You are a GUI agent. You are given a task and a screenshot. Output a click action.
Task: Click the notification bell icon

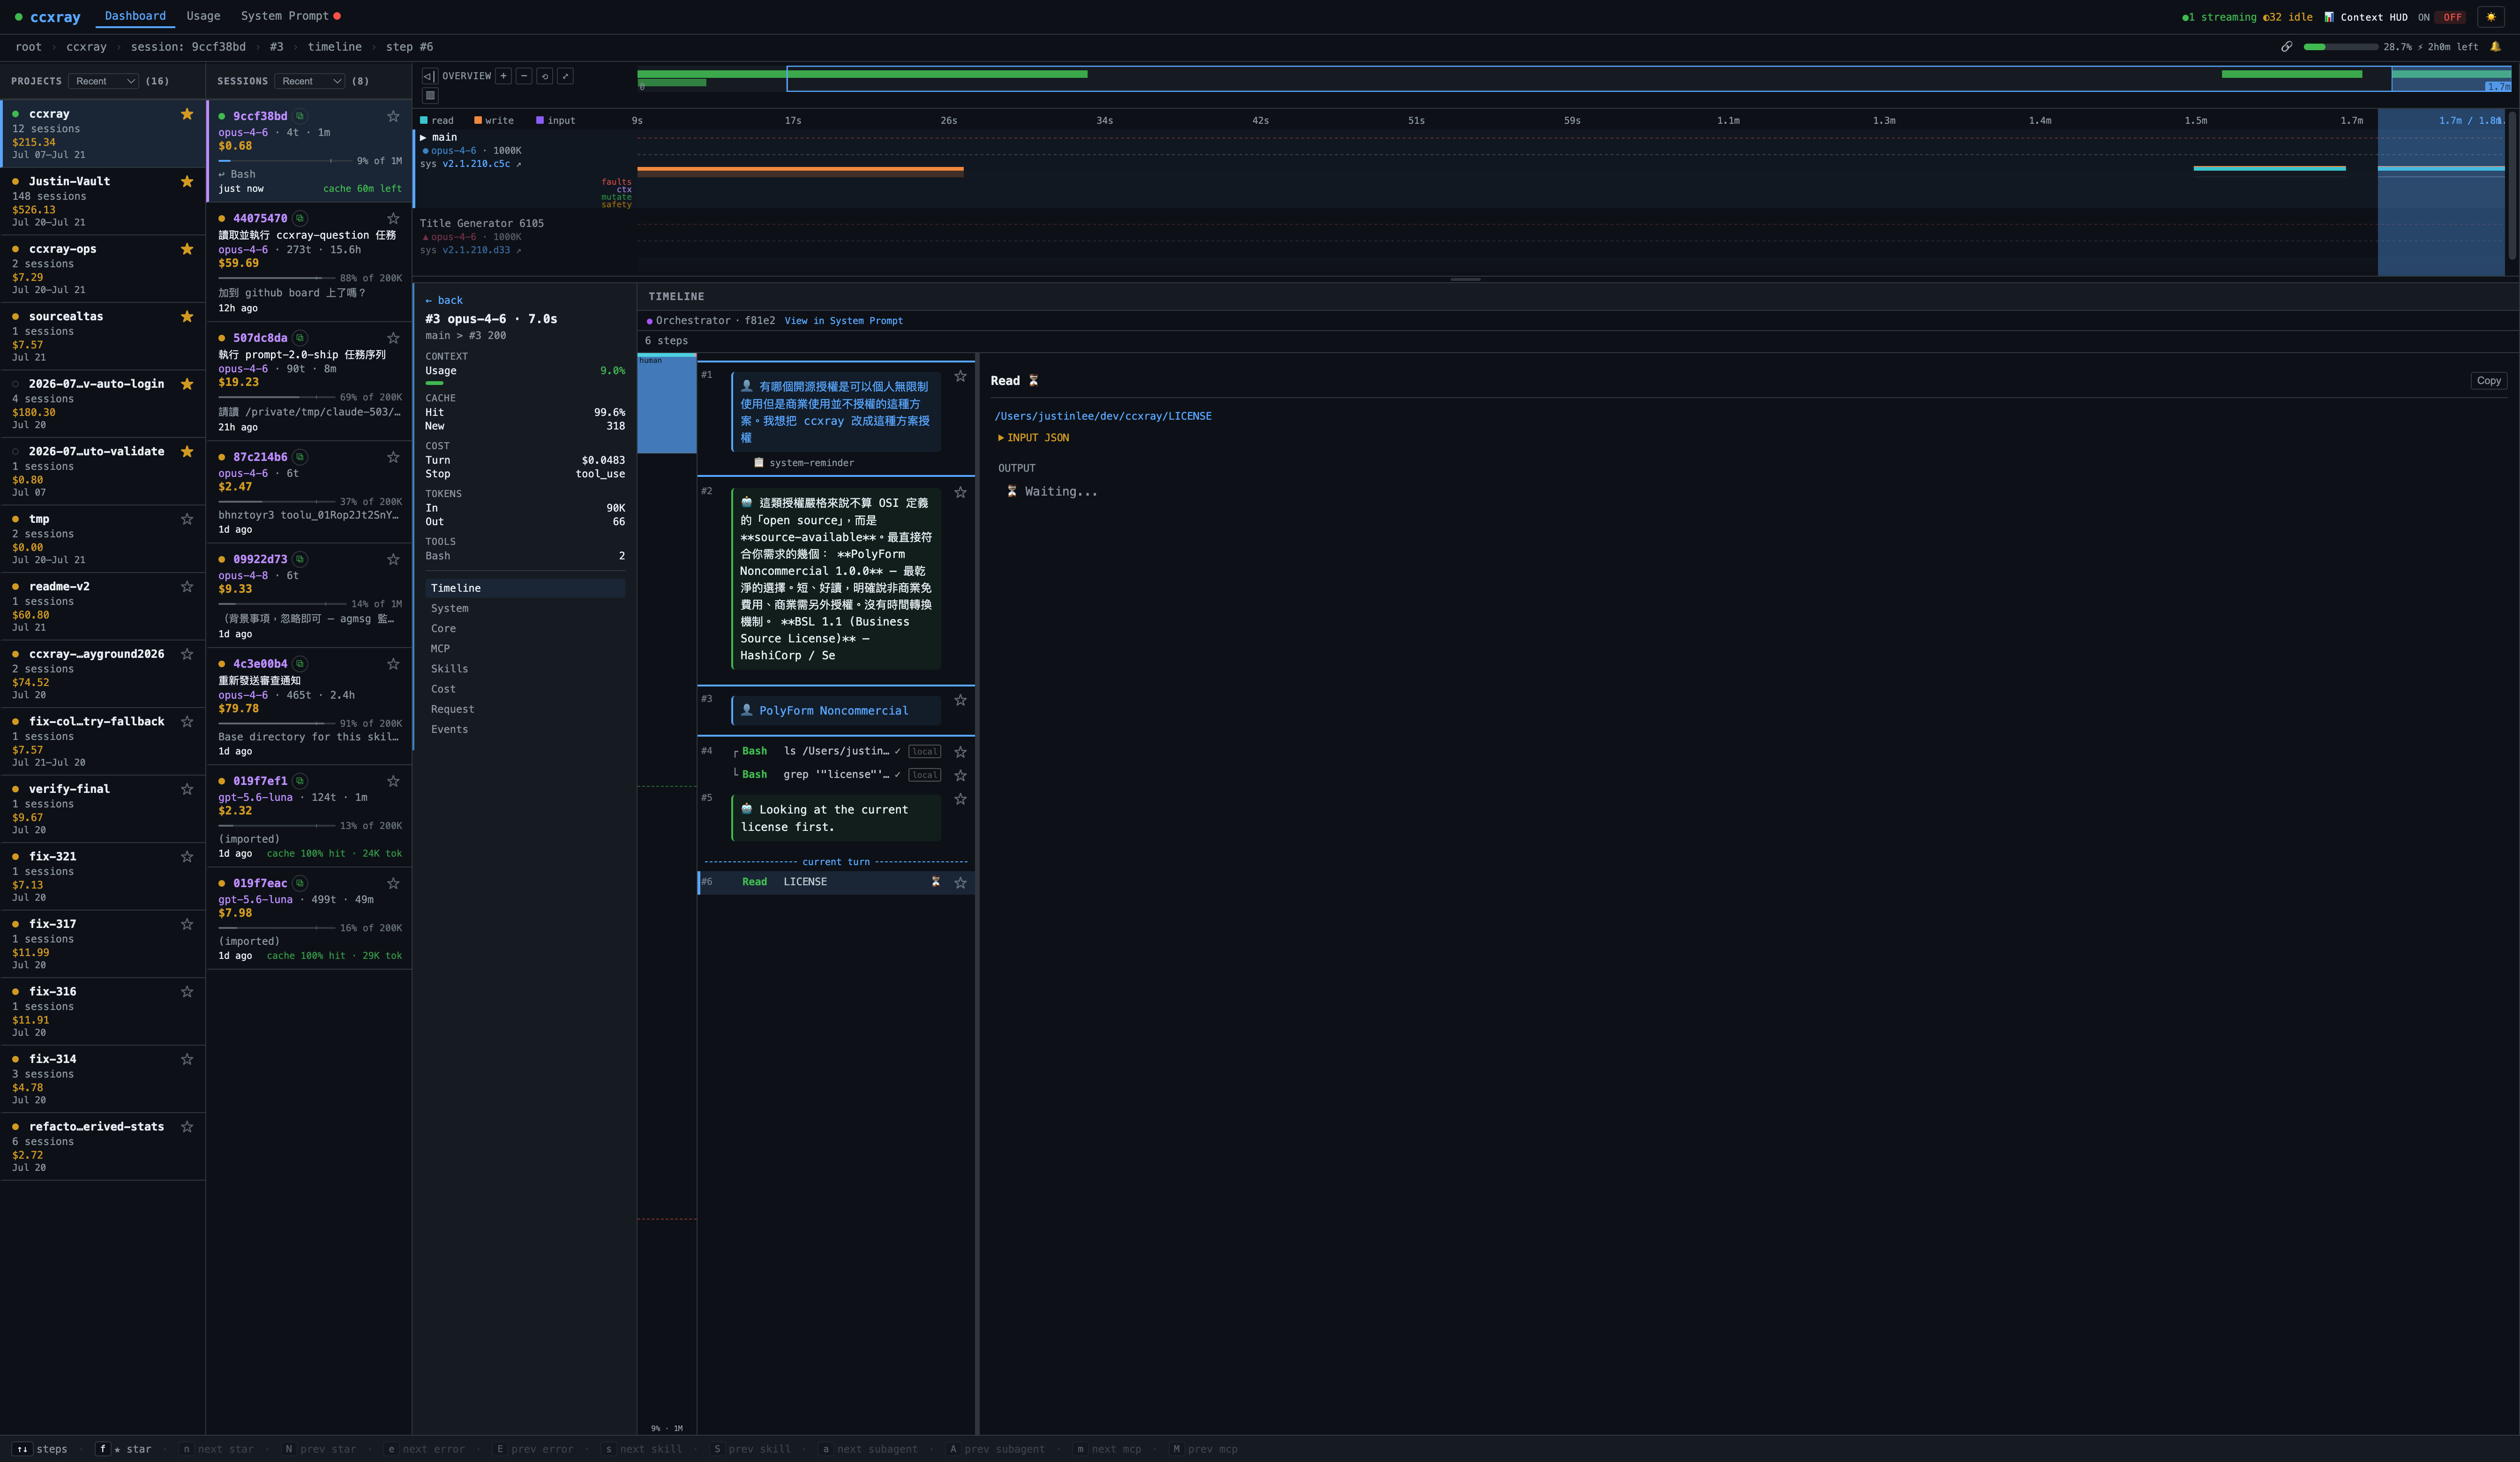(x=2495, y=47)
